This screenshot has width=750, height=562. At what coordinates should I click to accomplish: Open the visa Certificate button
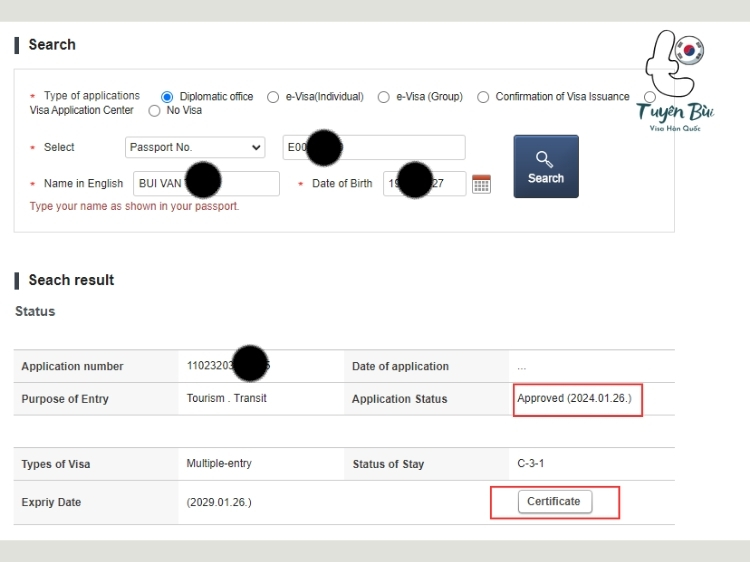coord(555,502)
